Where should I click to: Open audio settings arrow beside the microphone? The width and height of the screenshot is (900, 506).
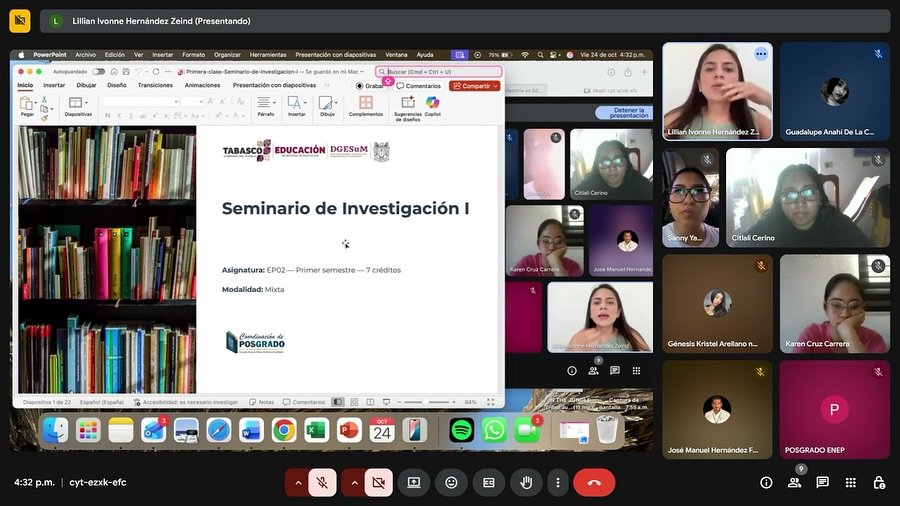tap(297, 482)
